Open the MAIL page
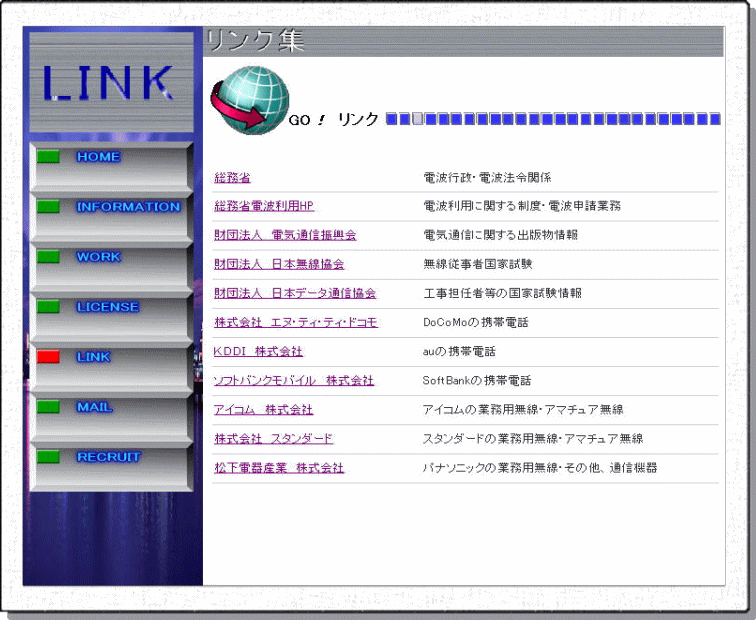The image size is (756, 620). point(111,418)
